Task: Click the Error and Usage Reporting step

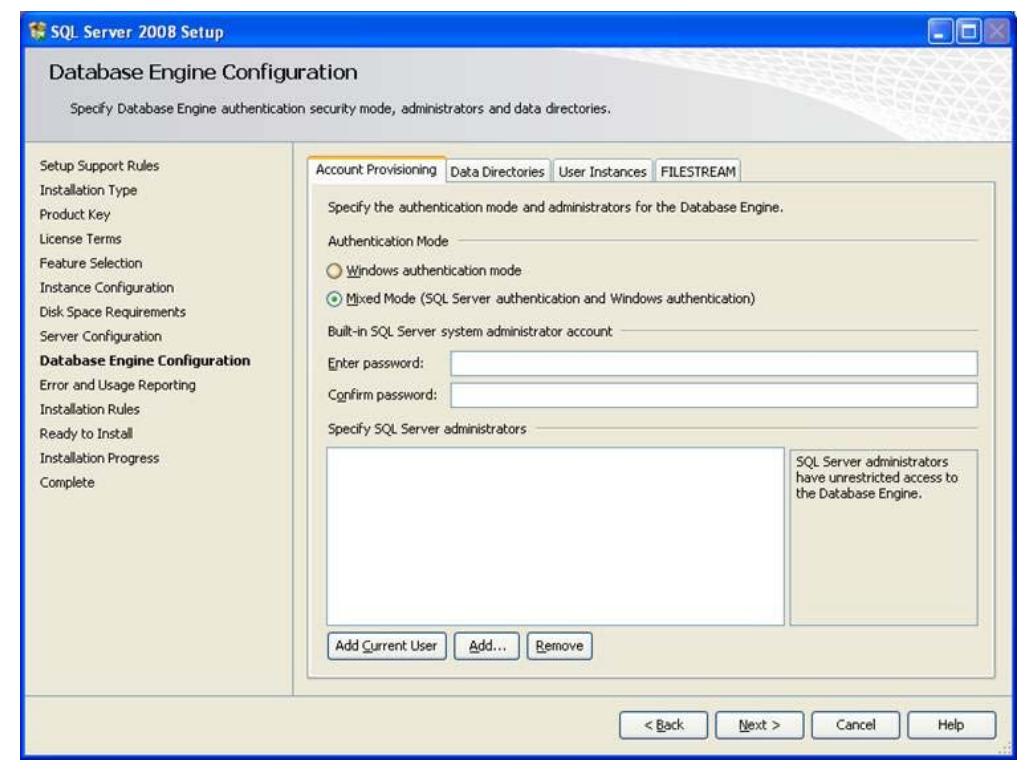Action: (x=118, y=385)
